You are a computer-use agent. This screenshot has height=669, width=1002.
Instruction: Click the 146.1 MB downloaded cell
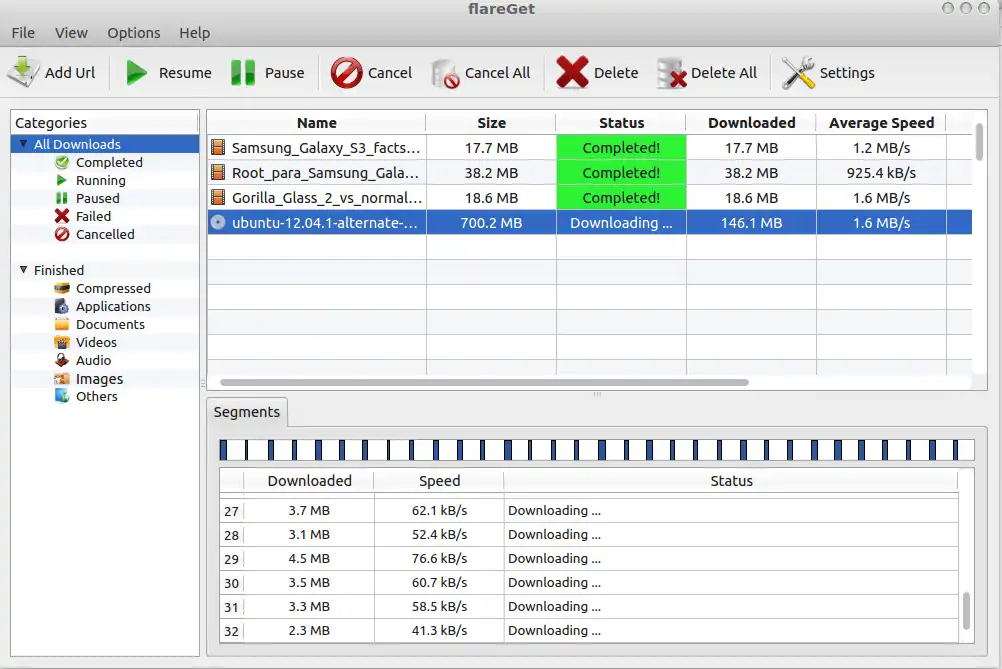[x=752, y=222]
